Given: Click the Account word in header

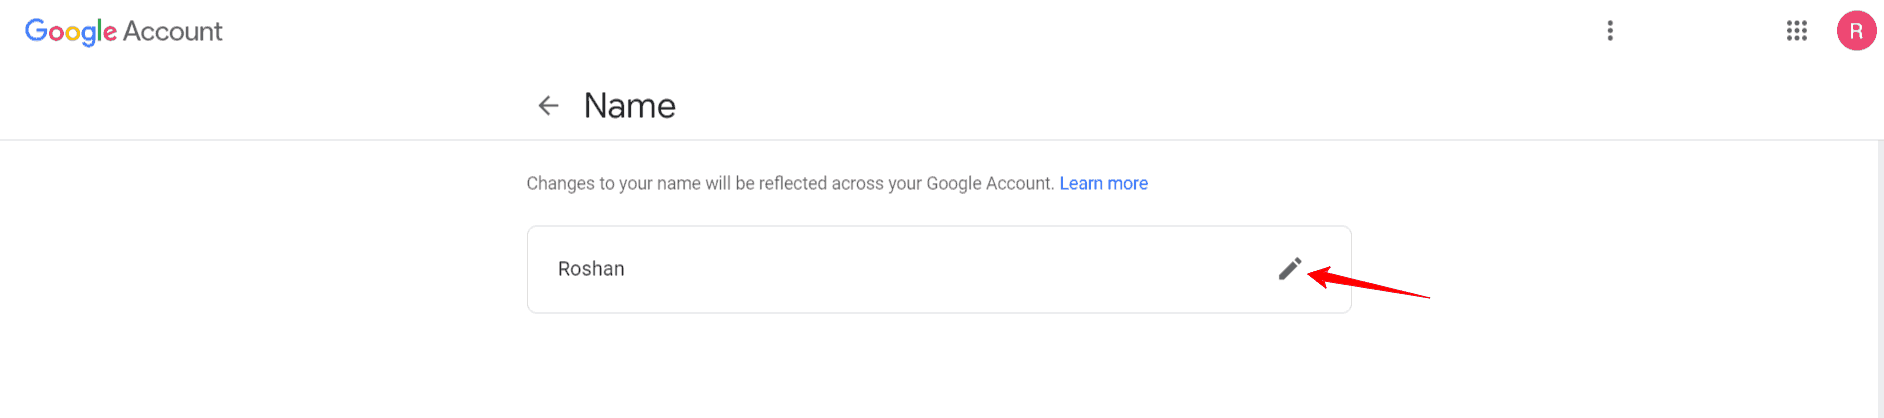Looking at the screenshot, I should coord(172,31).
